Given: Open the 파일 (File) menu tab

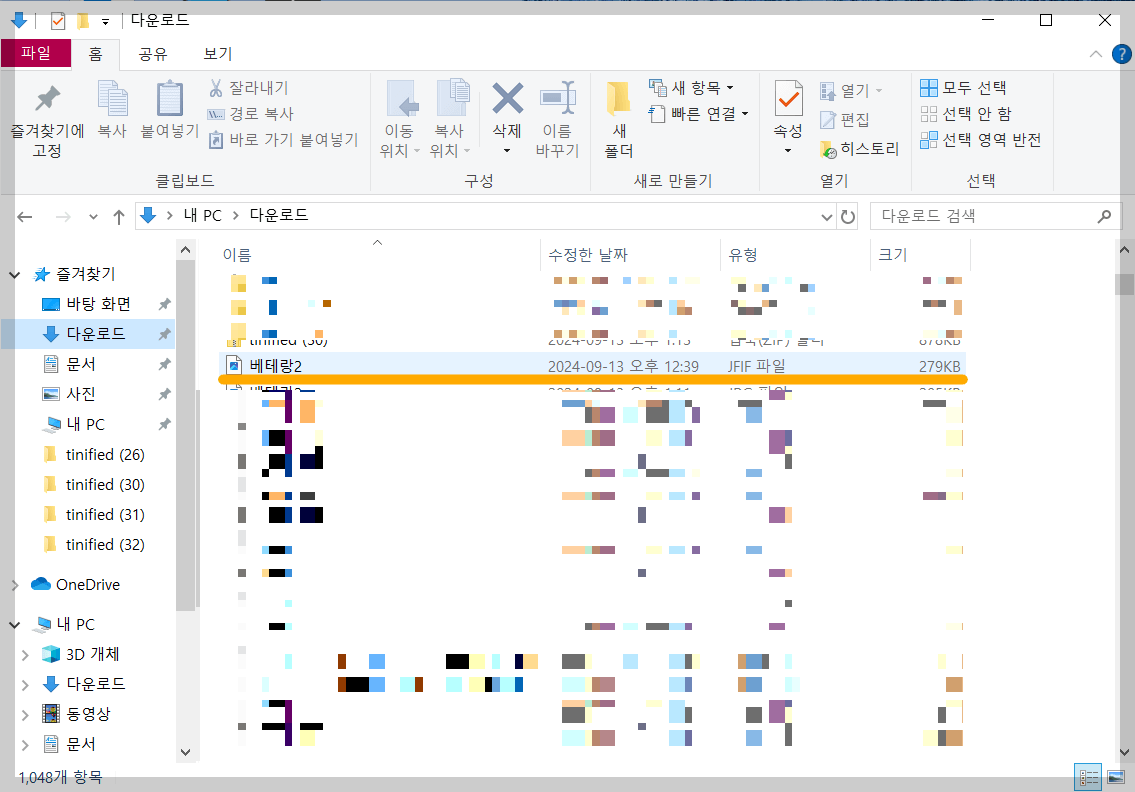Looking at the screenshot, I should pos(35,53).
